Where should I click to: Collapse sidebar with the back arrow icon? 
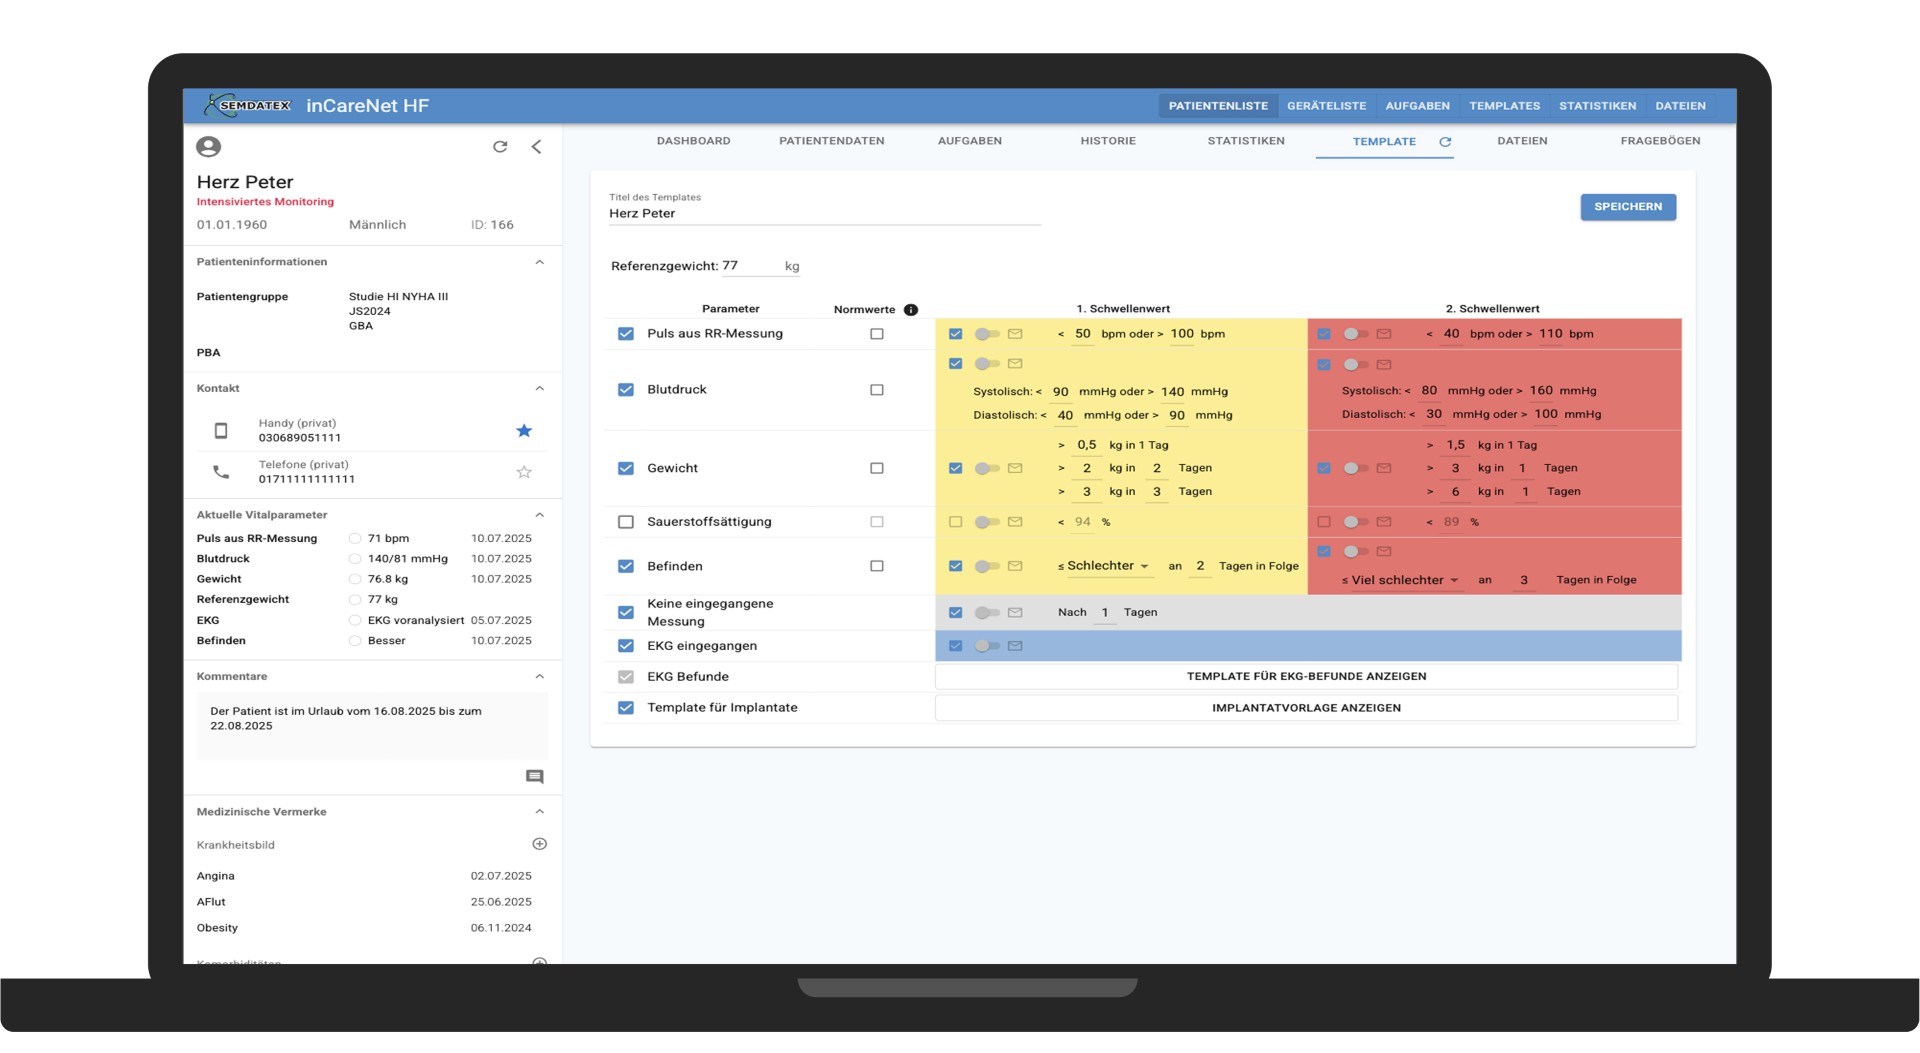[x=537, y=147]
